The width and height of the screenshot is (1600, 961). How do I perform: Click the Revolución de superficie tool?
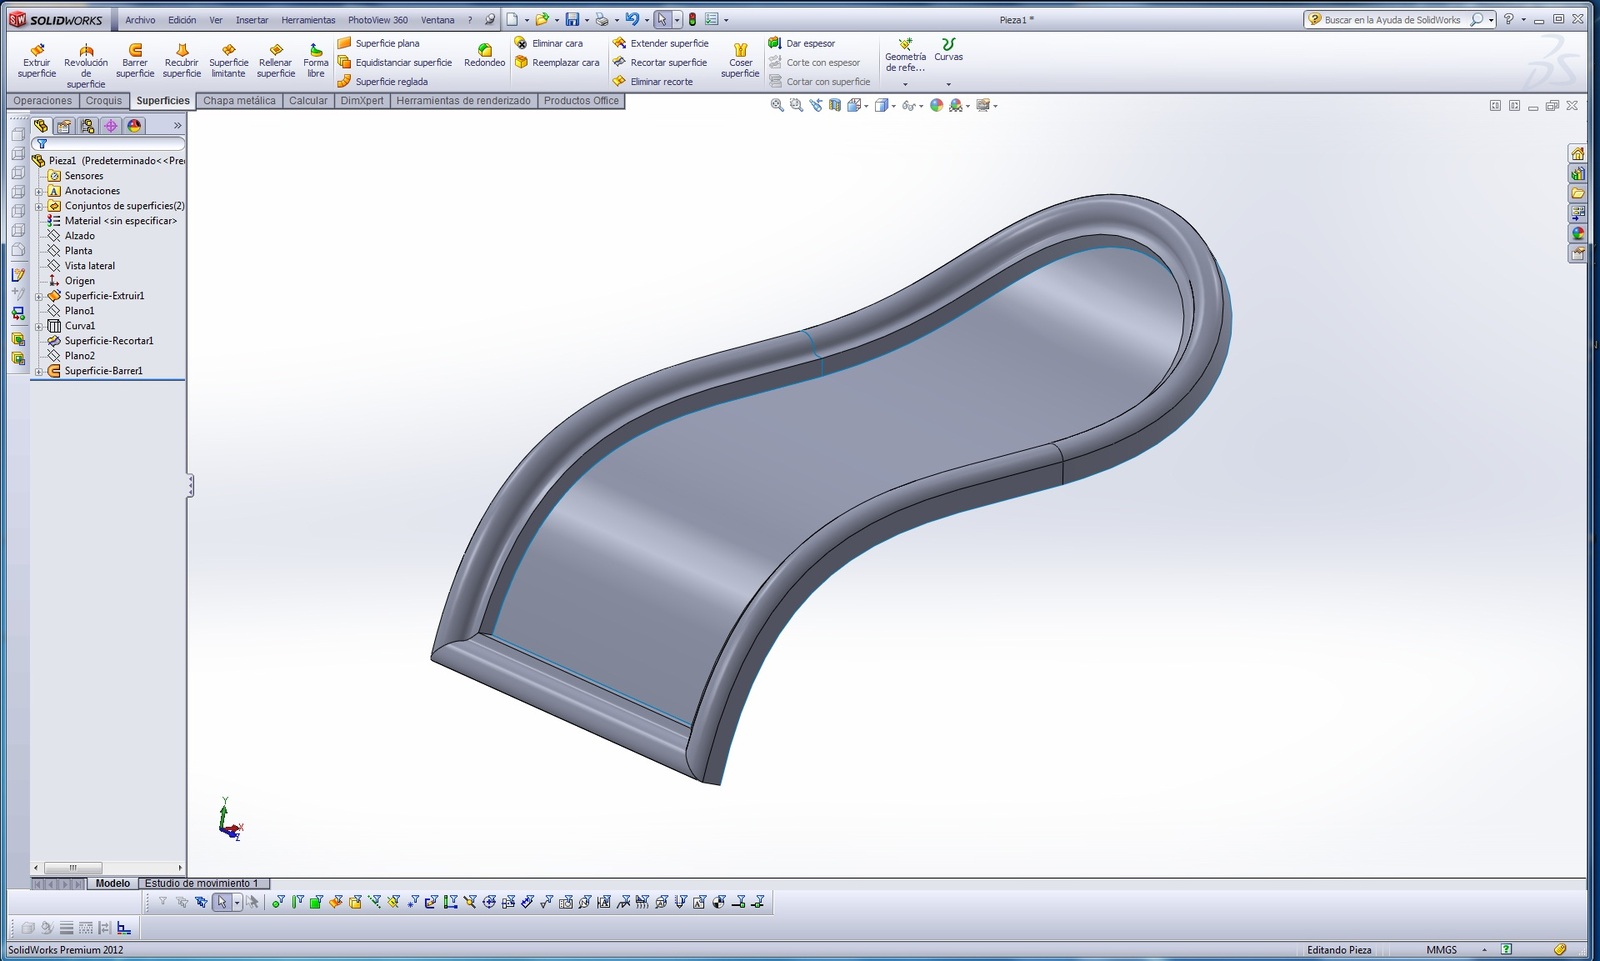tap(86, 65)
